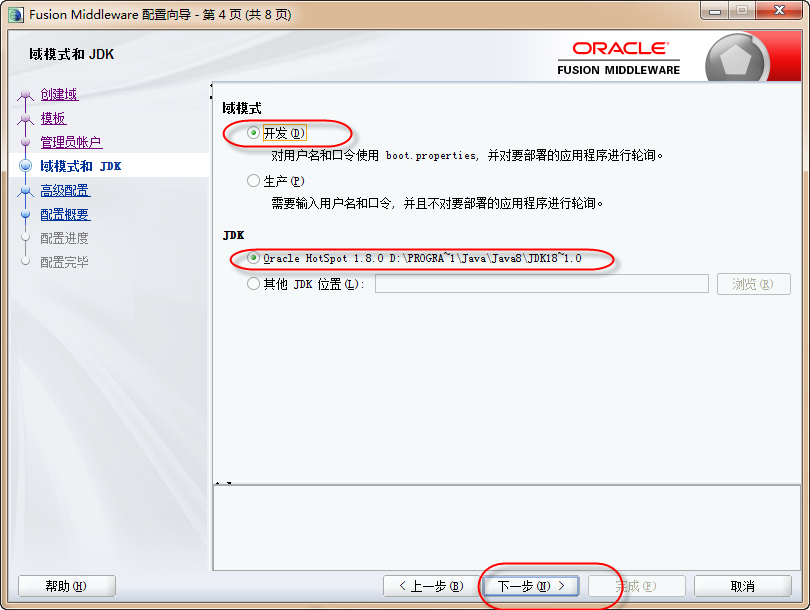Click the other JDK location input field
Screen dimensions: 810x610
pyautogui.click(x=541, y=284)
